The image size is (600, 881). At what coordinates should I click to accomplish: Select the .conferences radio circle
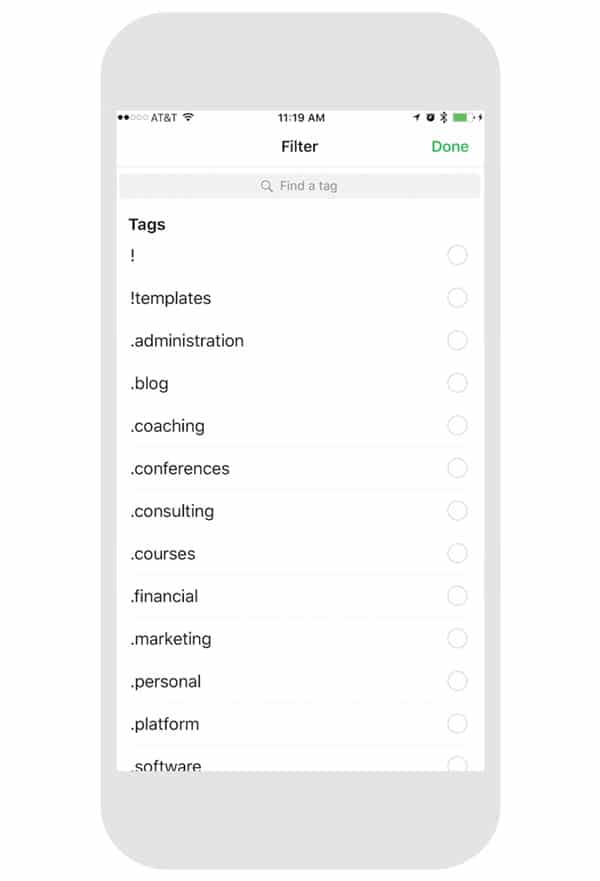(457, 468)
